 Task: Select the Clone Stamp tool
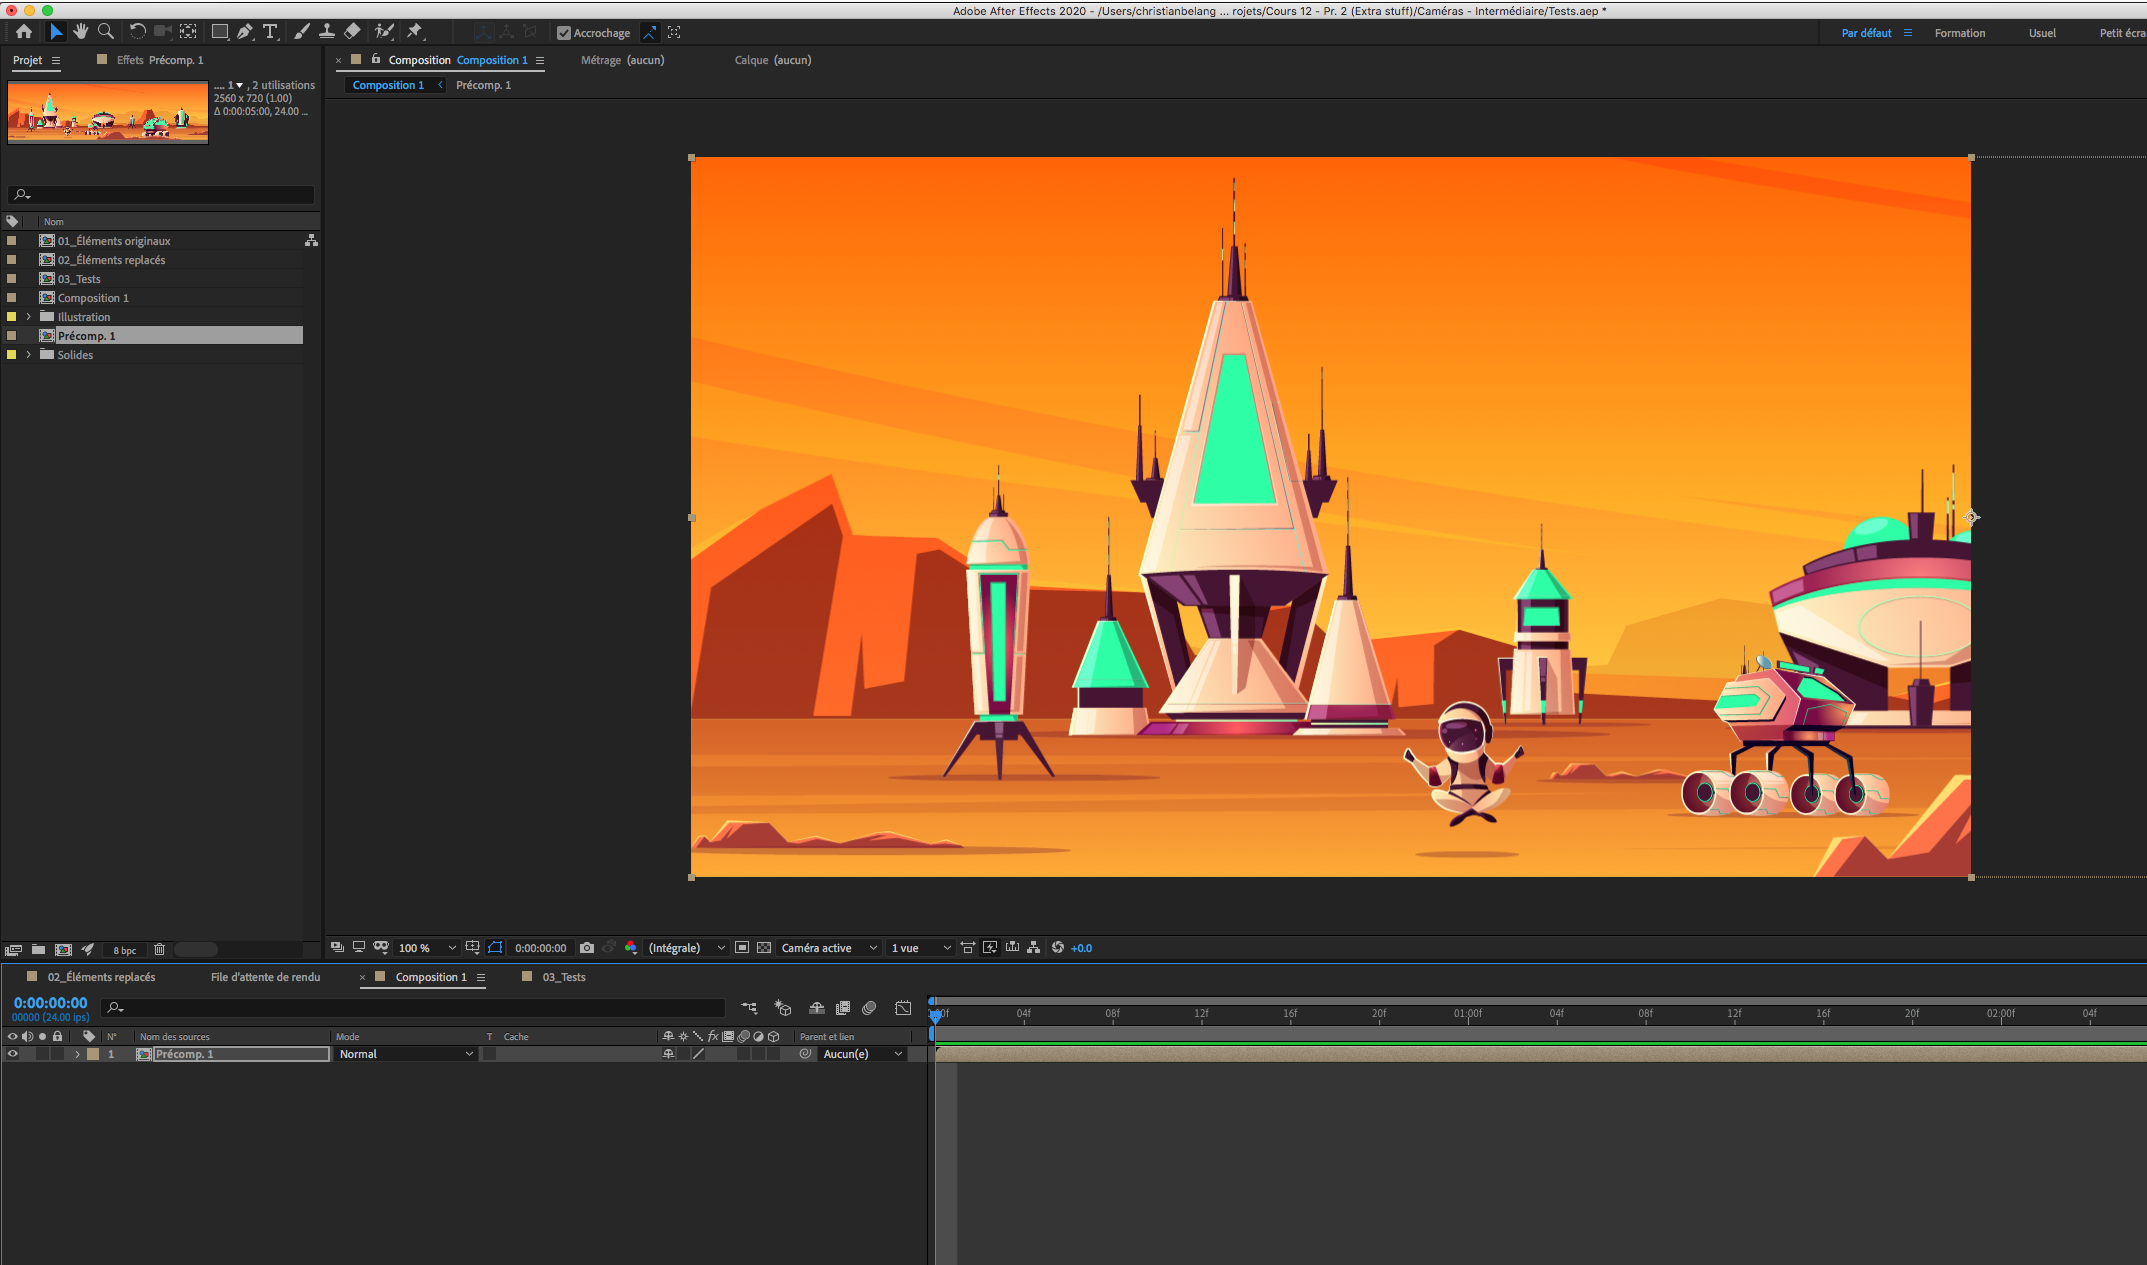pyautogui.click(x=326, y=32)
